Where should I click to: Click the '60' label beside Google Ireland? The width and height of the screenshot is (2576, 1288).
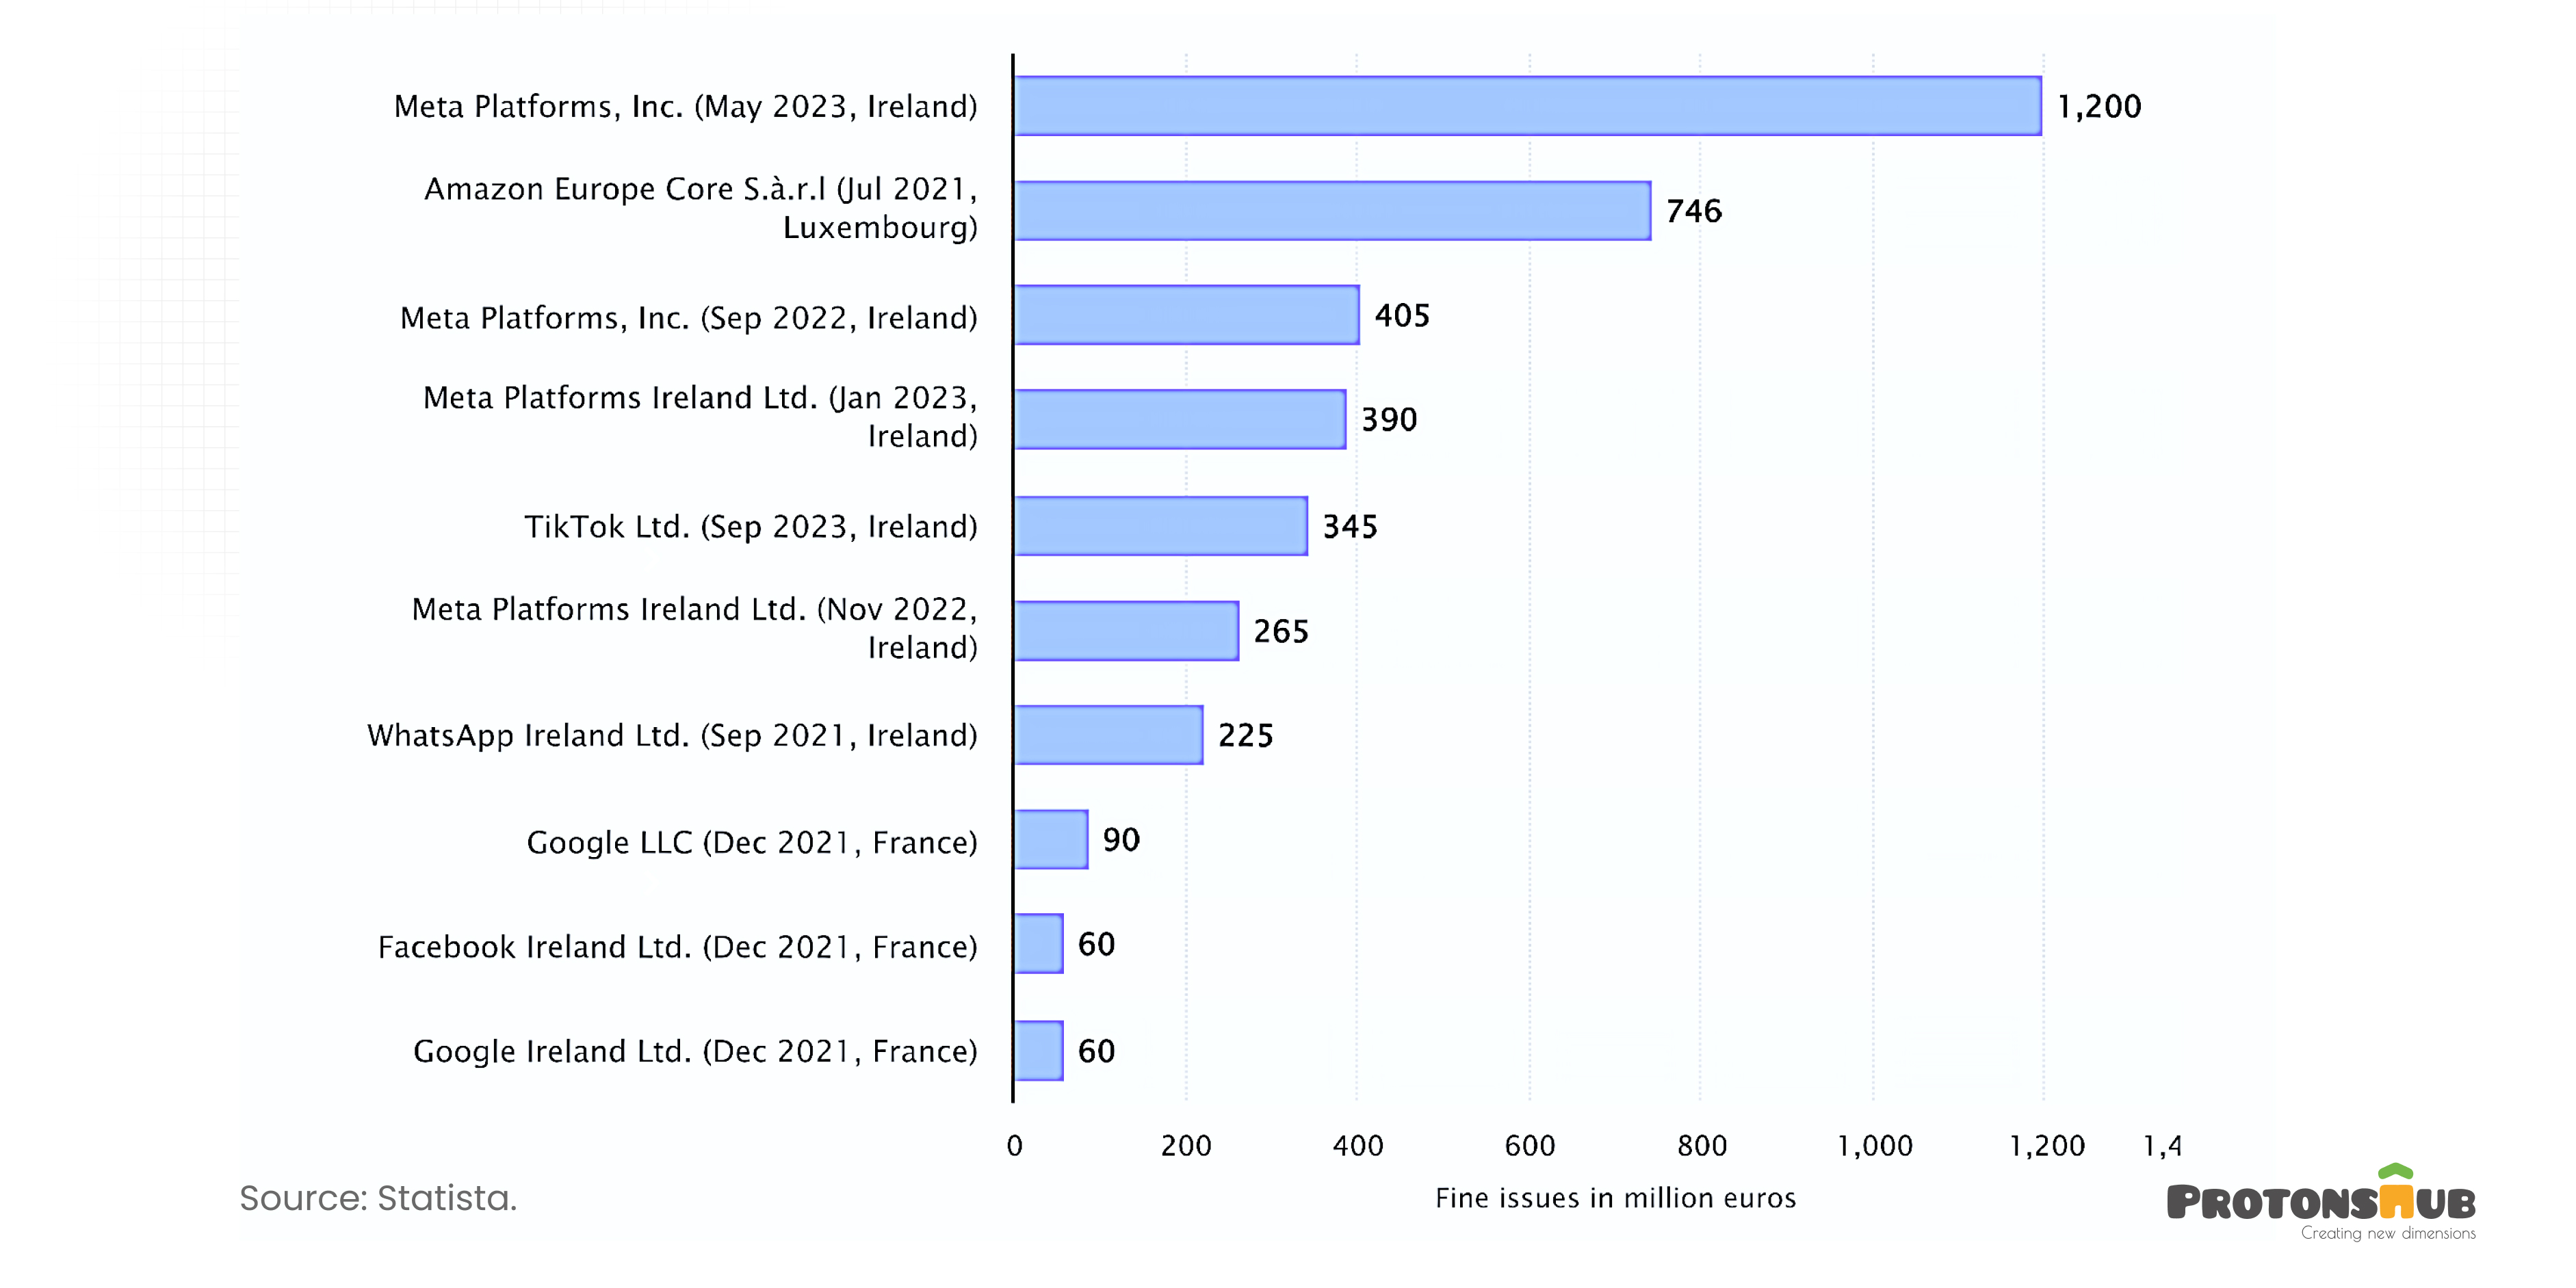pos(1096,1051)
